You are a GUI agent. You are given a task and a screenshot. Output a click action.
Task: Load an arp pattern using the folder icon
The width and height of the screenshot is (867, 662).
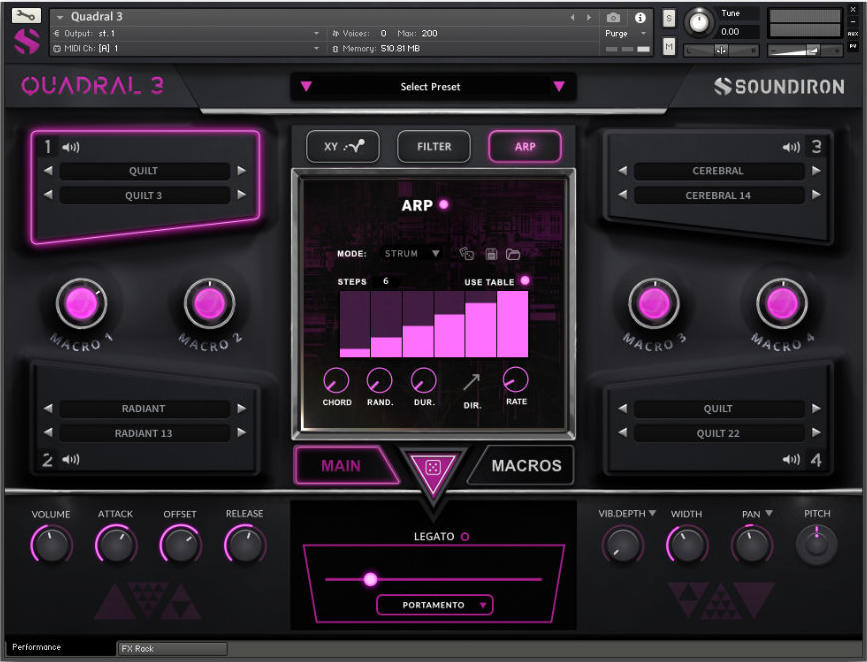[514, 254]
